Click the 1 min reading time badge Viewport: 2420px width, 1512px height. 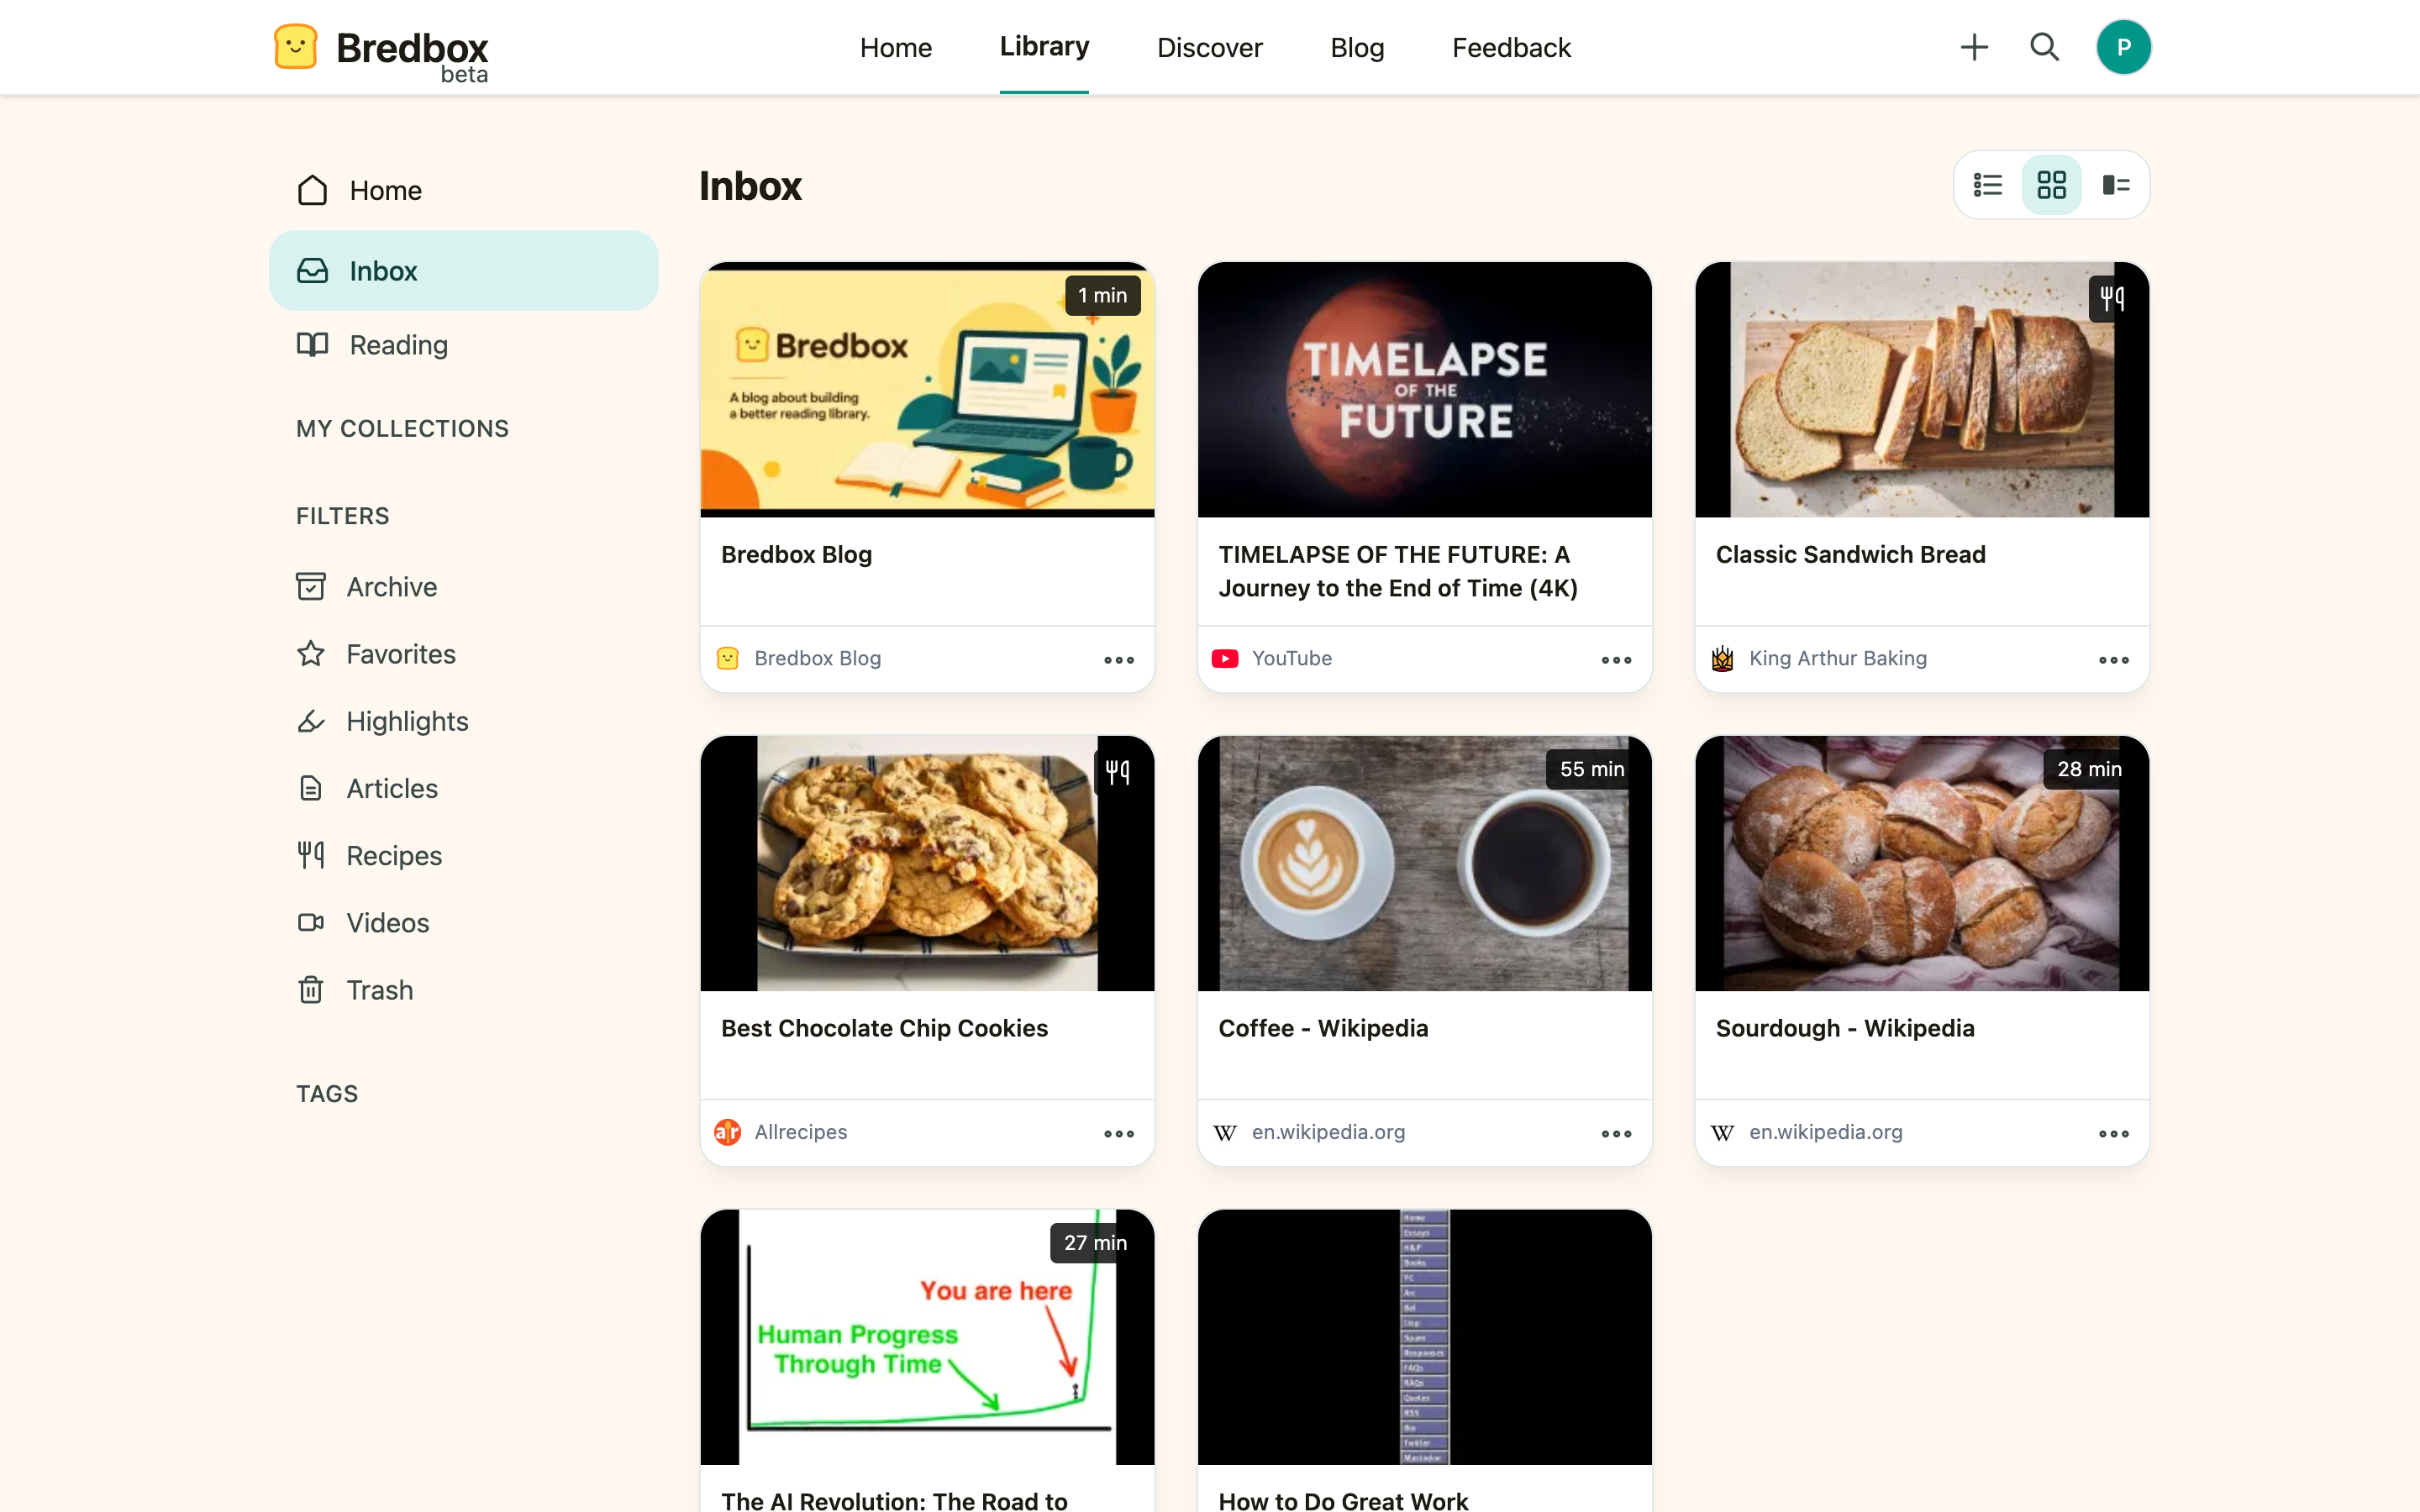[1102, 296]
